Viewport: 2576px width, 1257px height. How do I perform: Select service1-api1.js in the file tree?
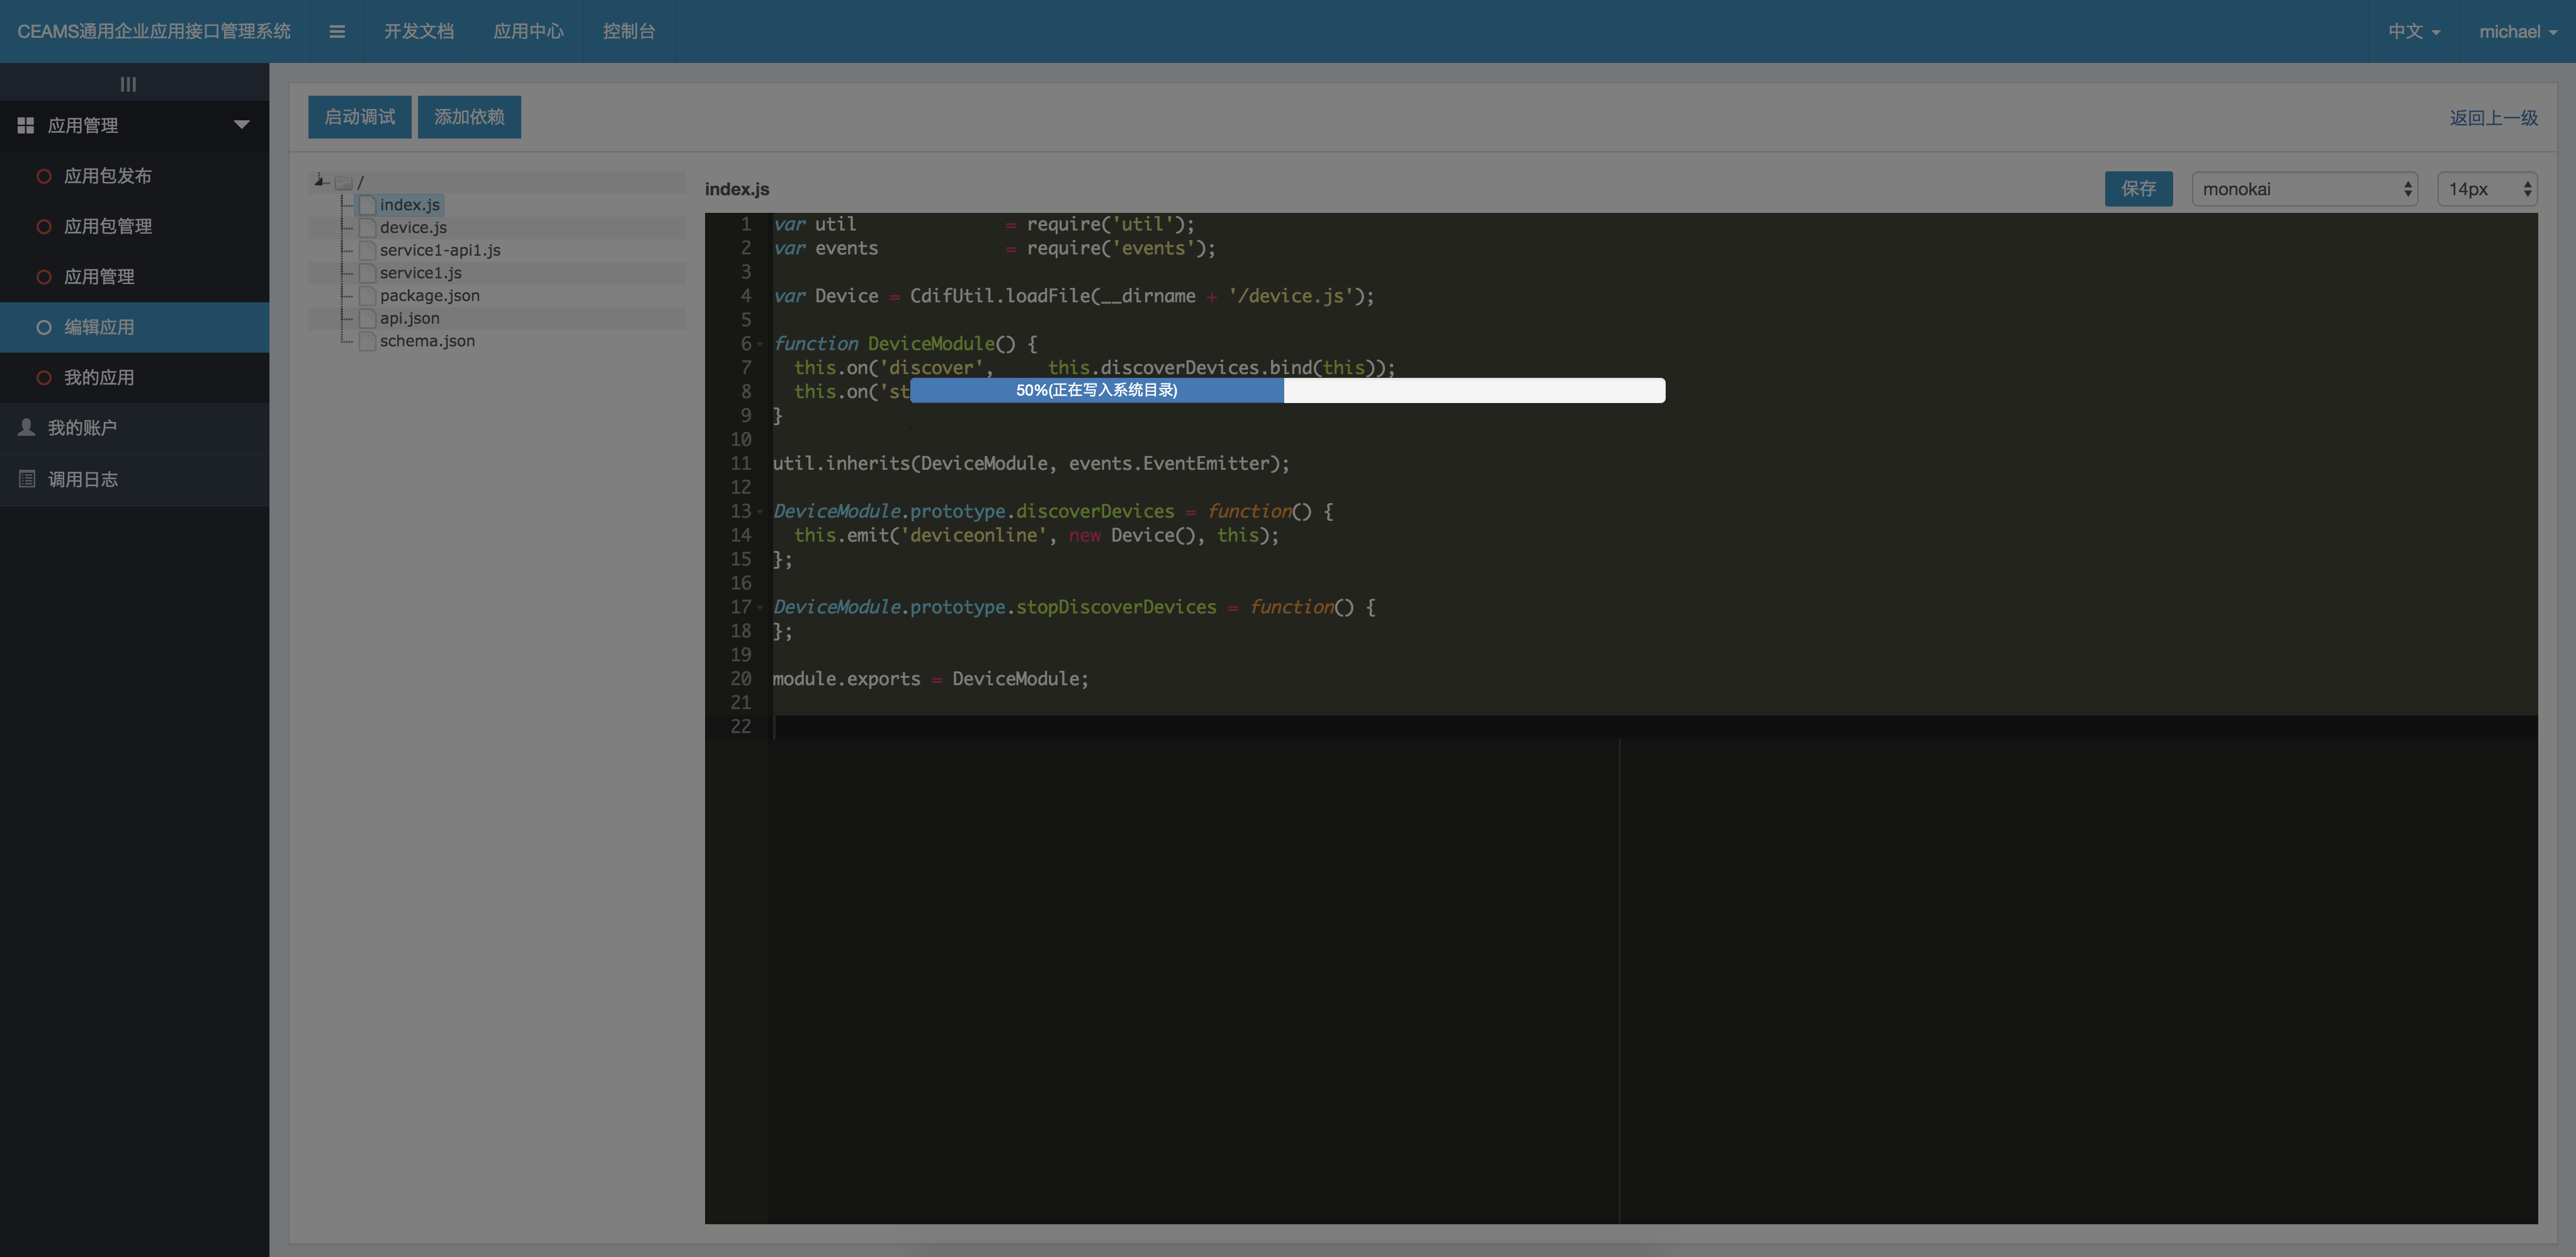440,250
